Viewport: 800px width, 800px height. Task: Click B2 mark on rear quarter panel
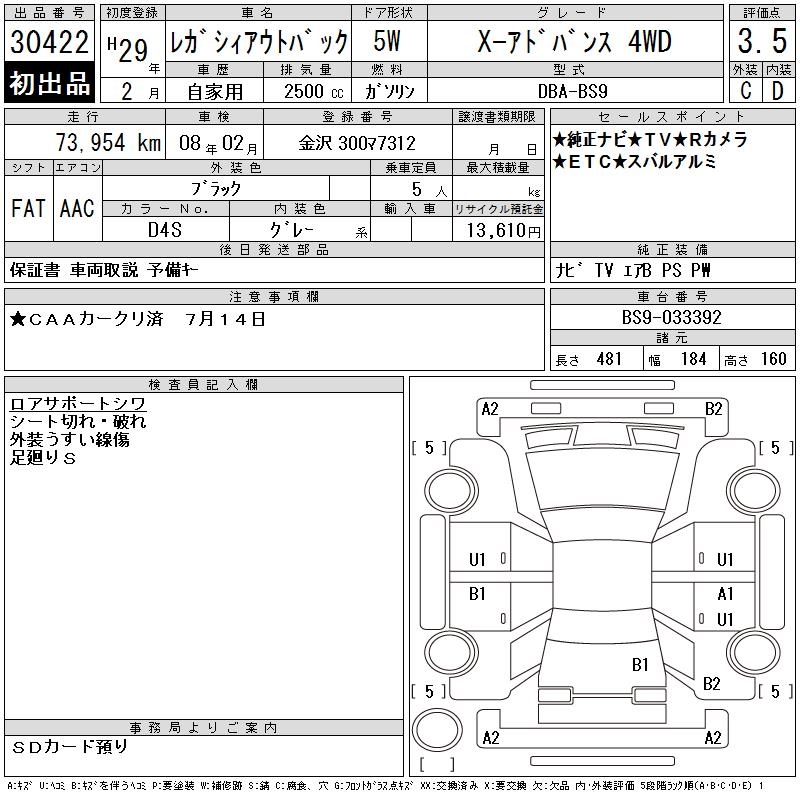pos(712,684)
